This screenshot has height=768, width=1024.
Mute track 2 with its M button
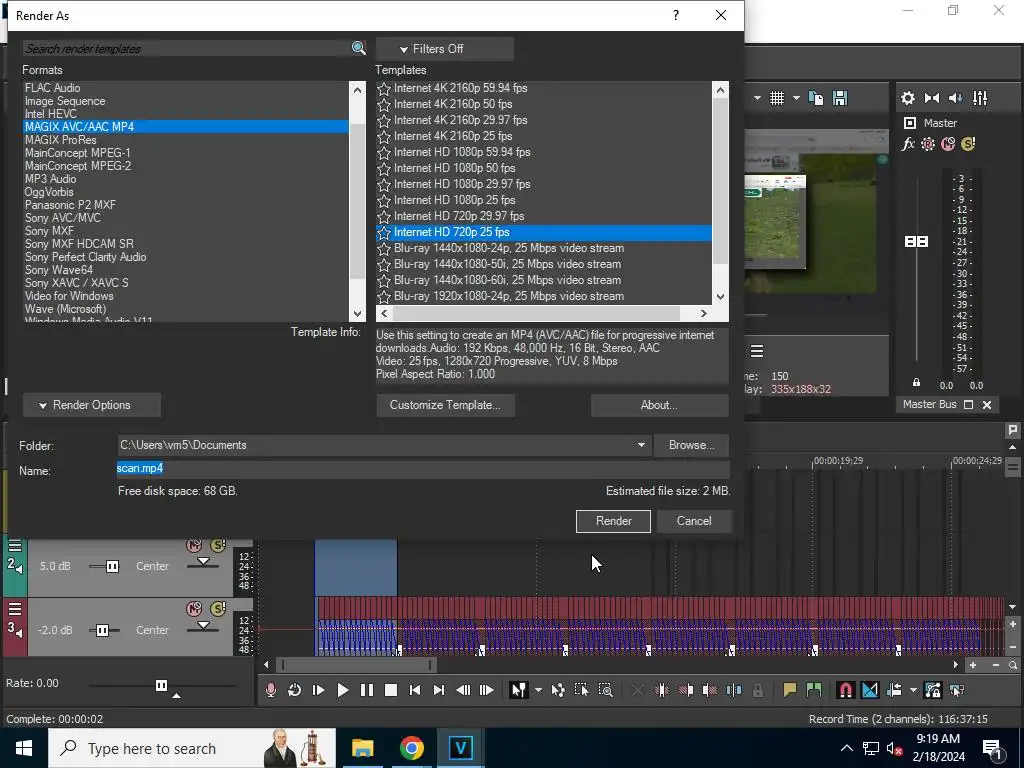click(x=194, y=545)
